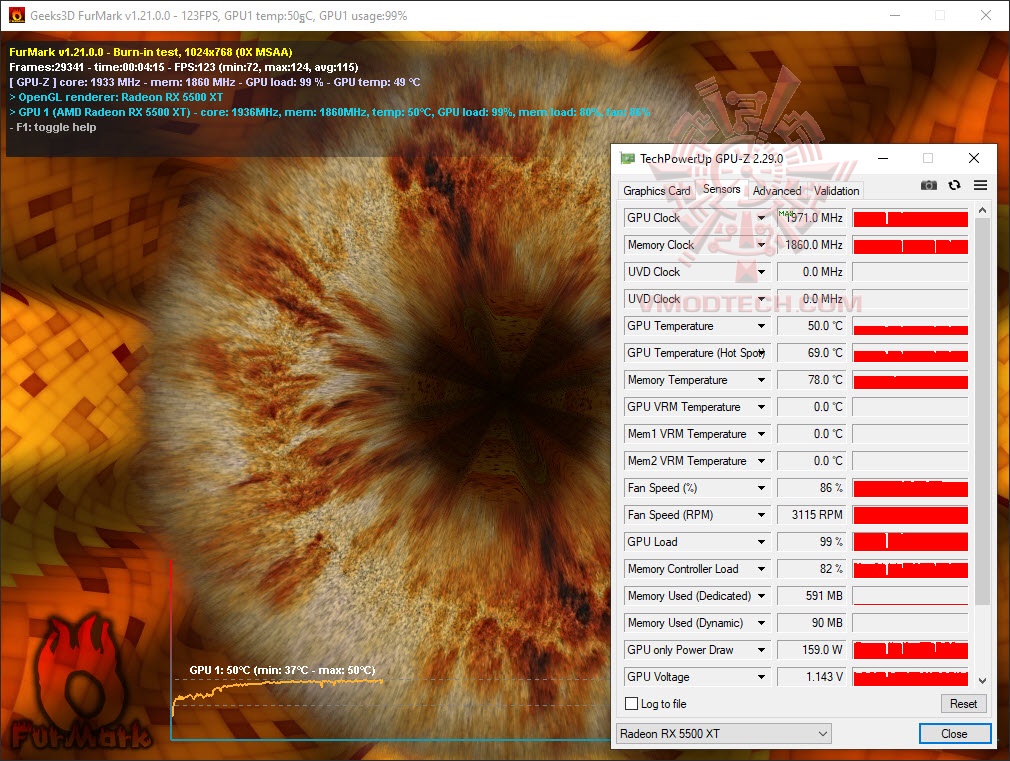
Task: Open the GPU Temperature (Hot Spot) dropdown
Action: pos(761,353)
